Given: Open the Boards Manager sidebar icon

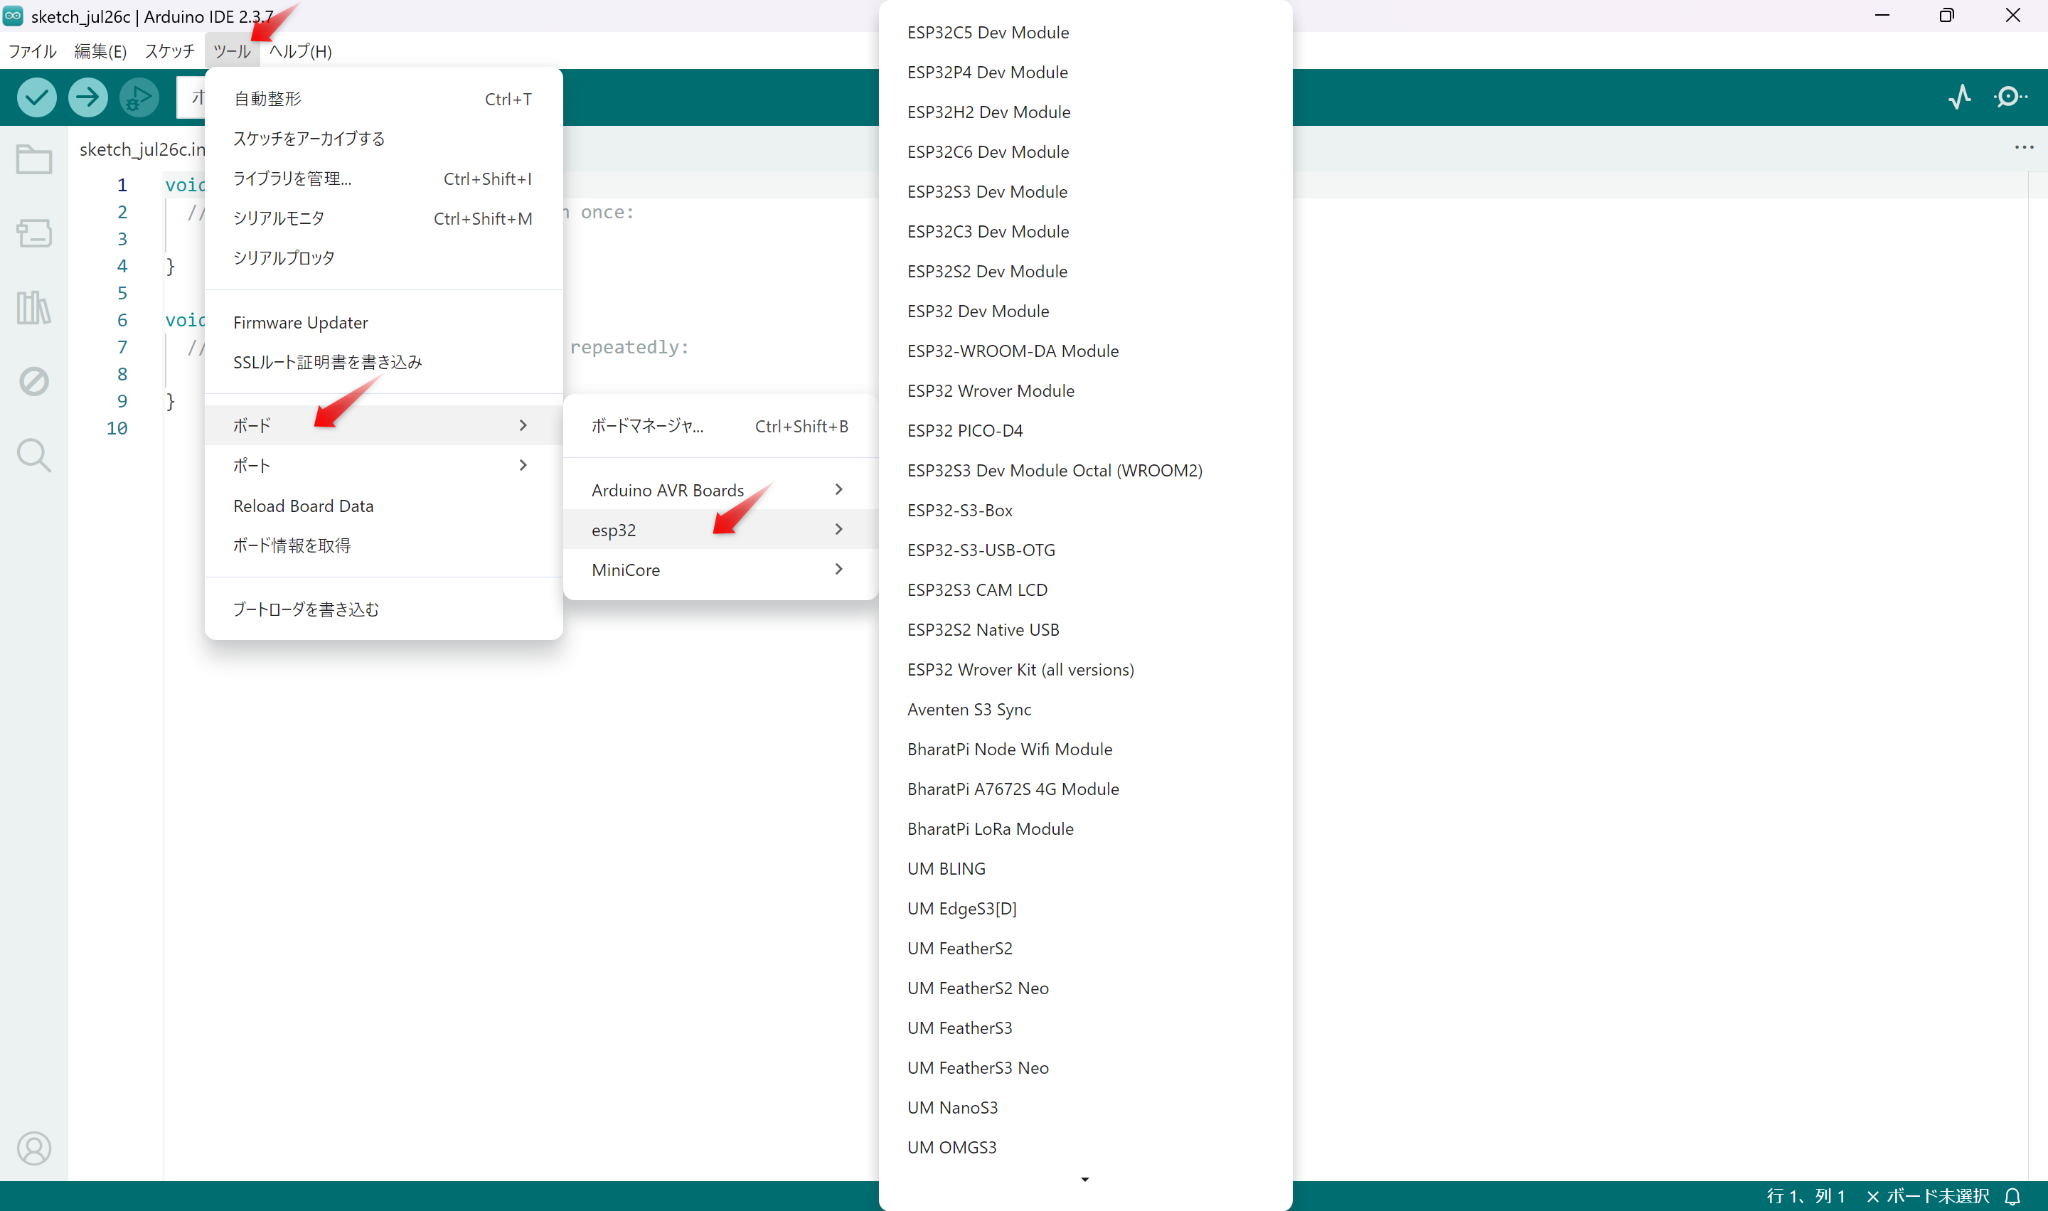Looking at the screenshot, I should [x=34, y=233].
